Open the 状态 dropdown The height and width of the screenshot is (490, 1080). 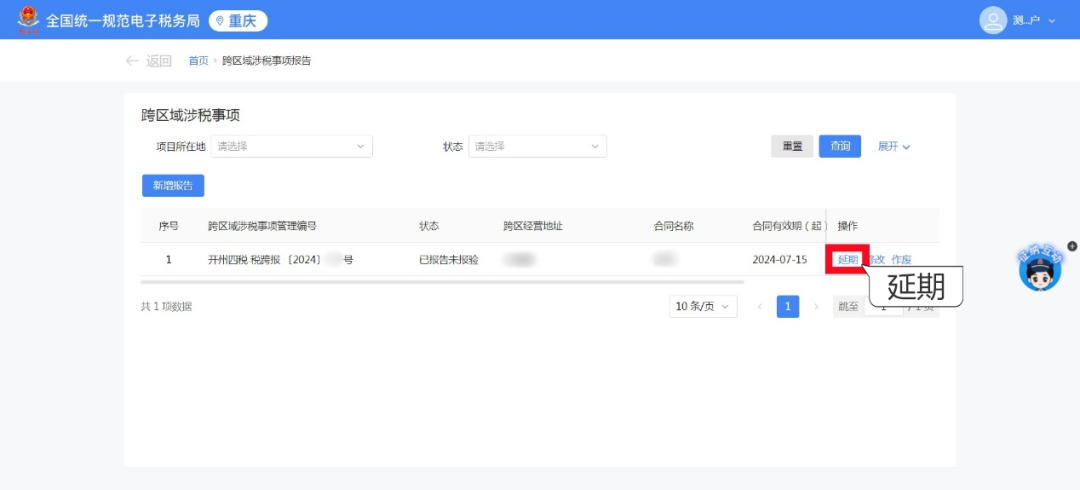click(x=538, y=146)
